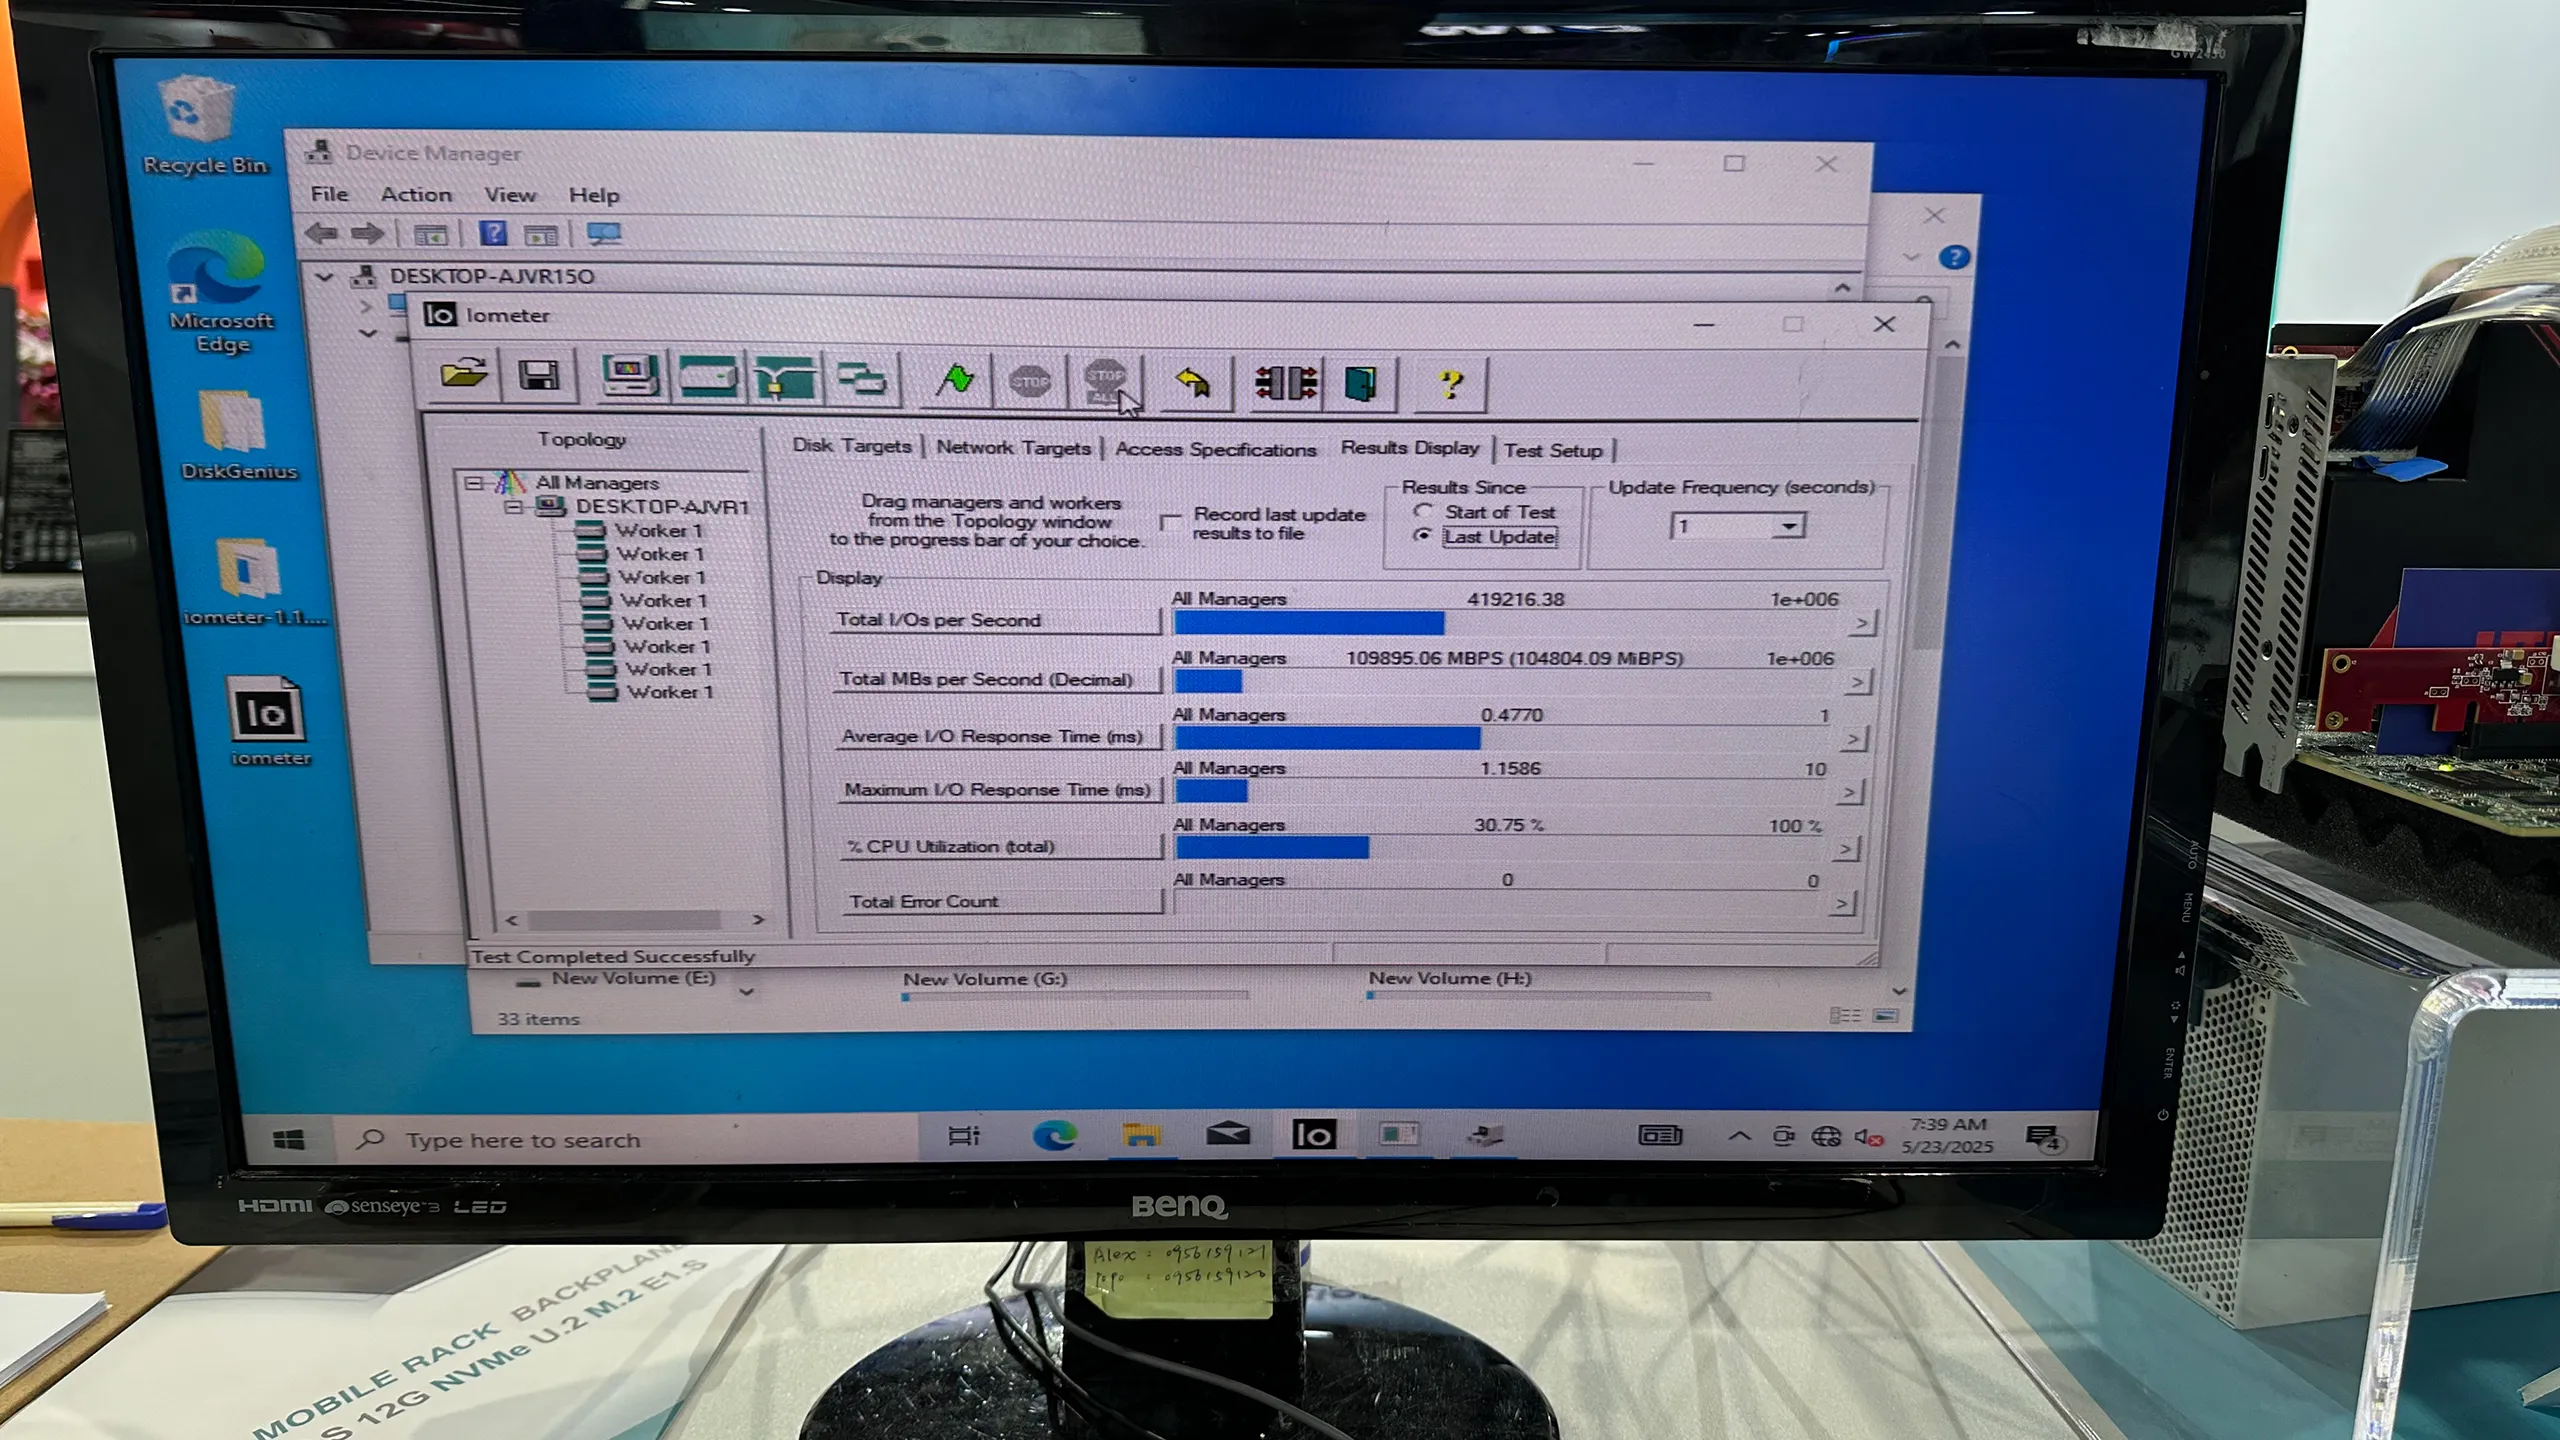Open arrow button beside Total Error Count bar
2560x1440 pixels.
(x=1842, y=904)
